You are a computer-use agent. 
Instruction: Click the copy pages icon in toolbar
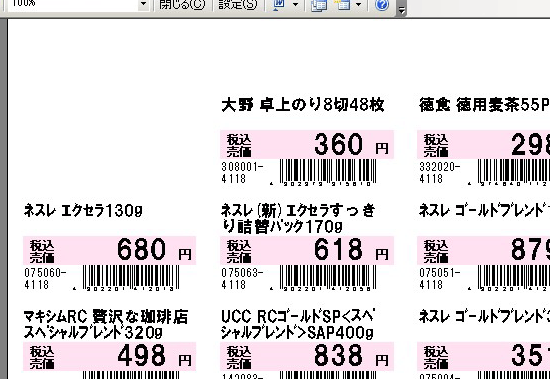pyautogui.click(x=319, y=5)
